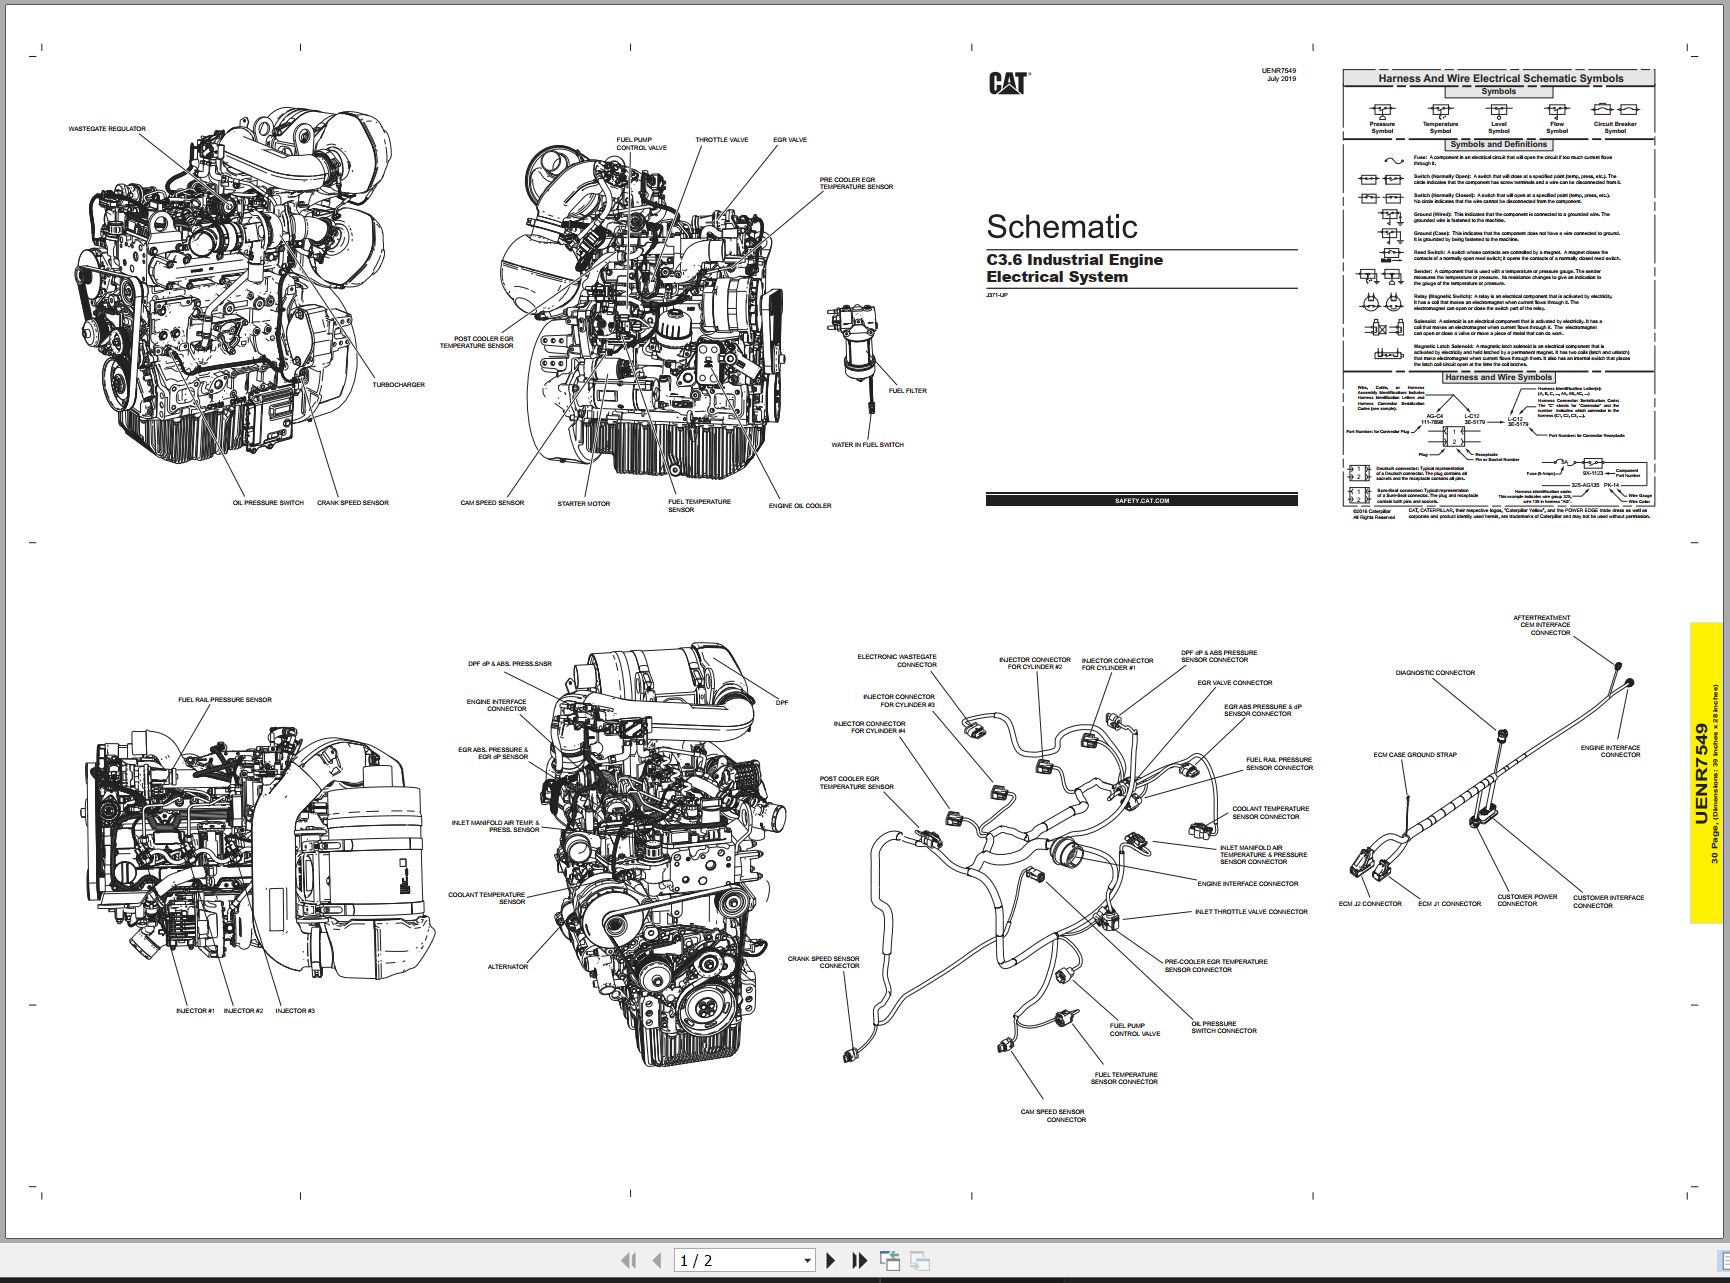Click the 'CUSTOMER INTERFACE CONNECTOR' label

[1608, 902]
